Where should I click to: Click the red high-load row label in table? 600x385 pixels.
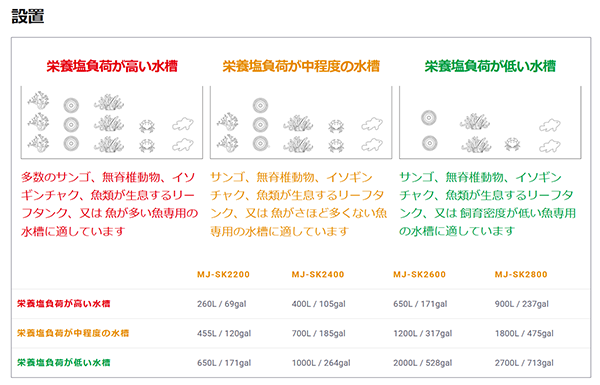64,303
